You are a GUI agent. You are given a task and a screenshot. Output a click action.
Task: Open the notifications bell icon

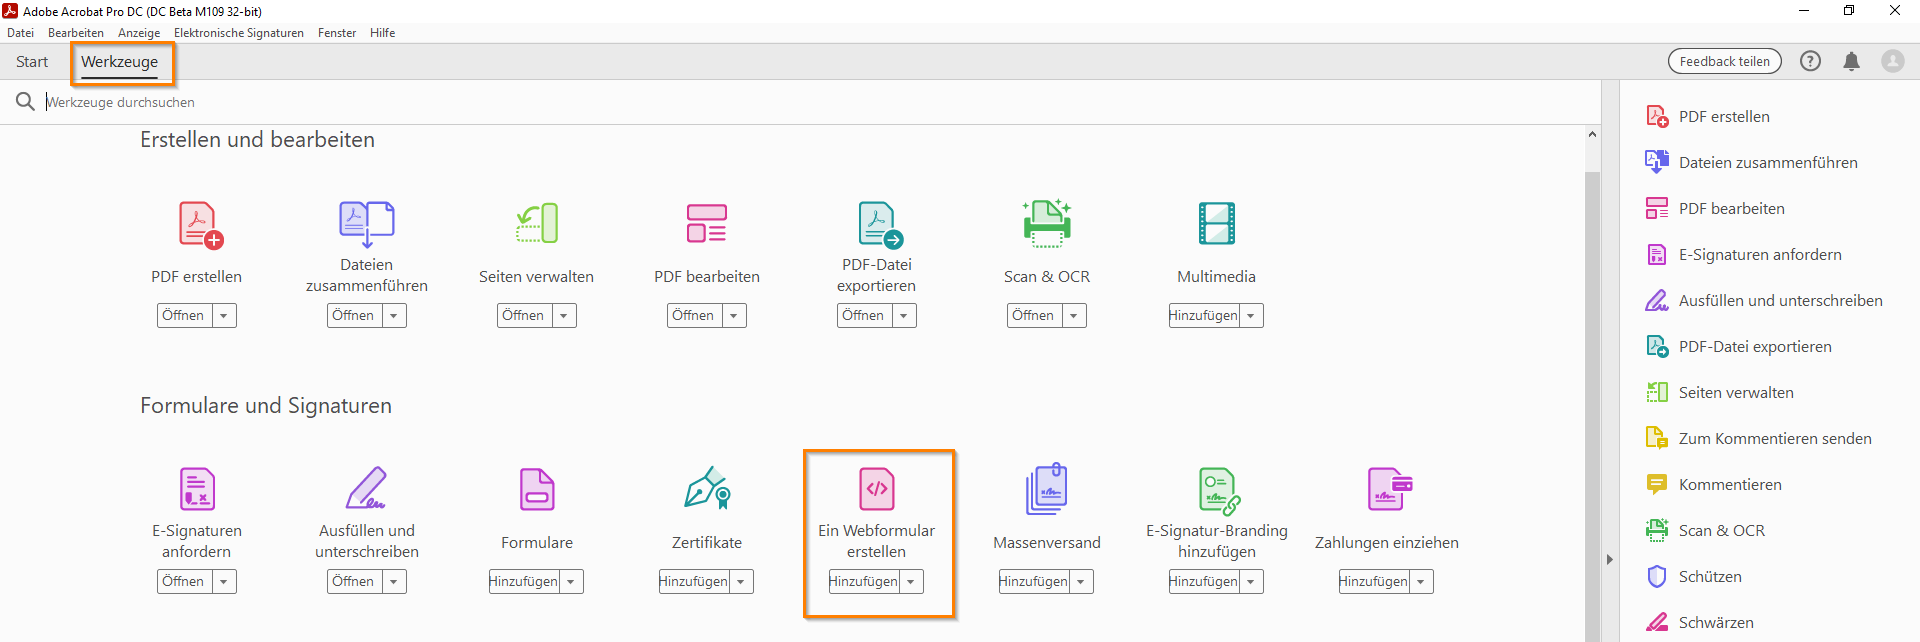coord(1851,61)
